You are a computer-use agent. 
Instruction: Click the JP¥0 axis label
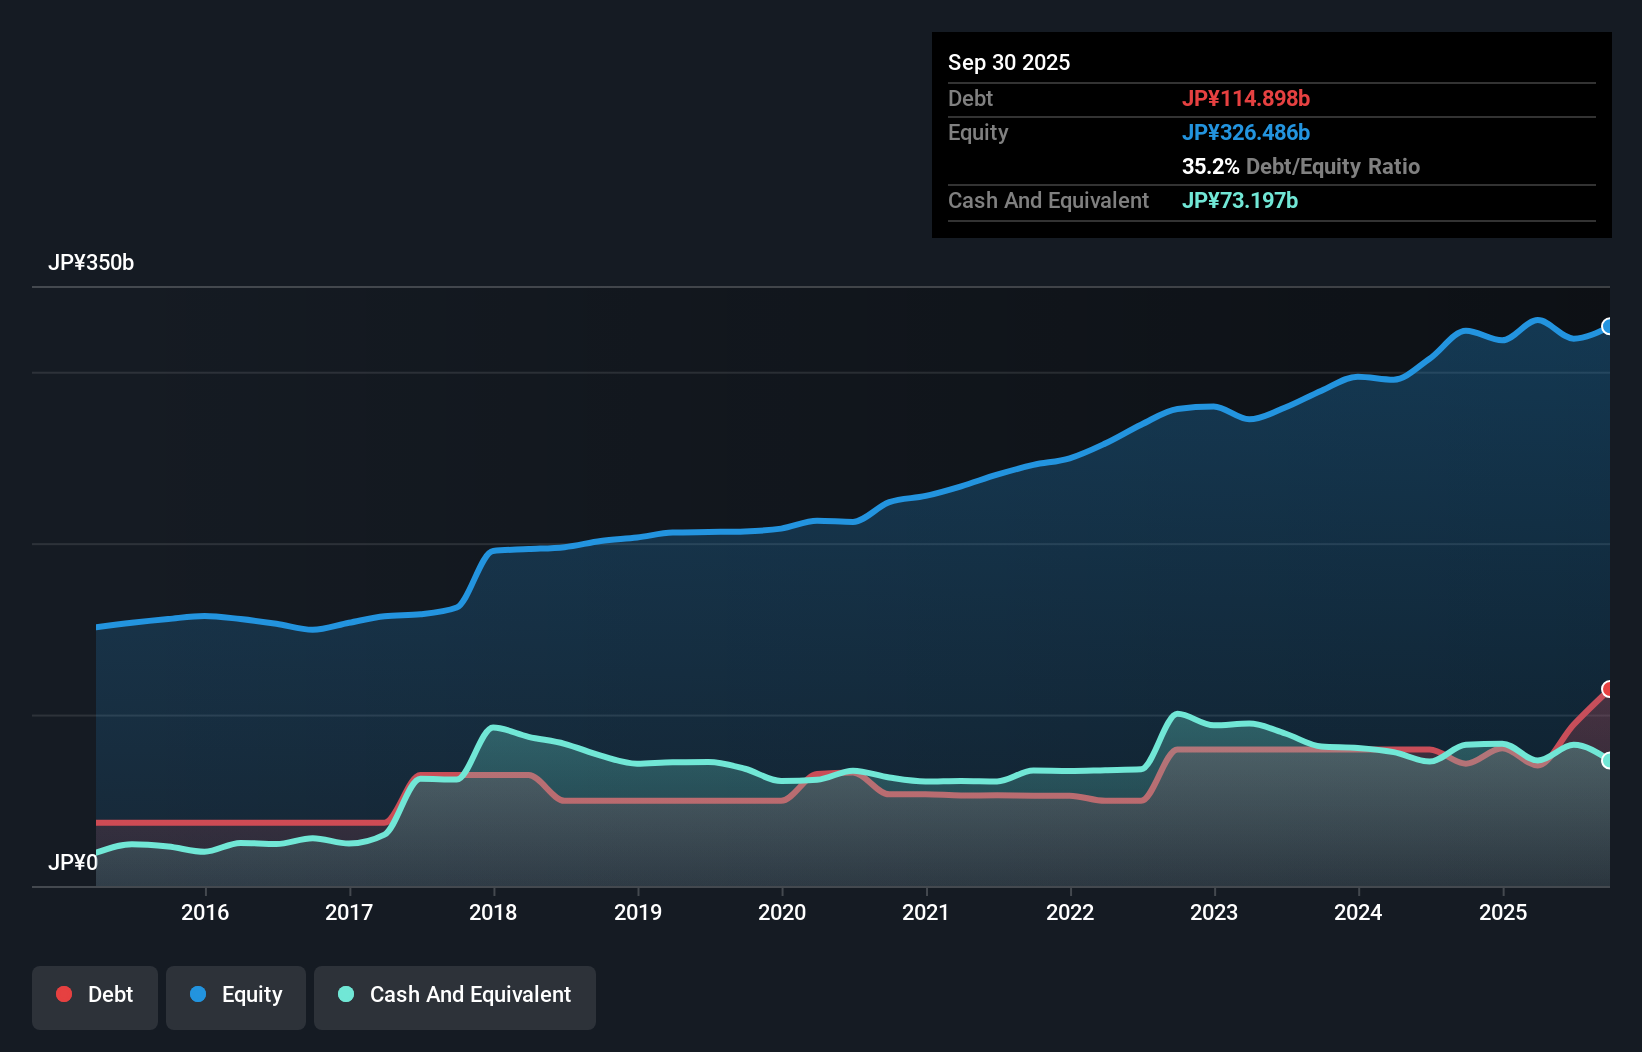73,862
